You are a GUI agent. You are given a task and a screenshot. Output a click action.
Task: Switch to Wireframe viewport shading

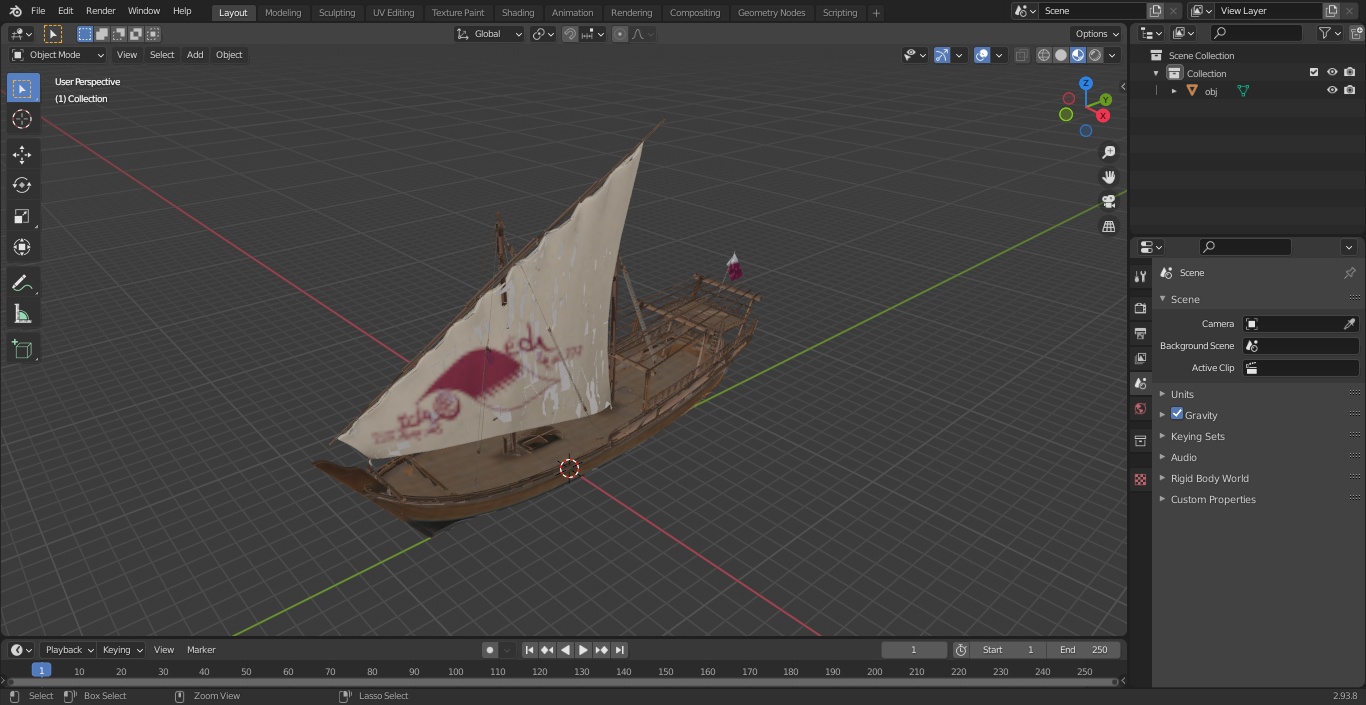(1044, 55)
